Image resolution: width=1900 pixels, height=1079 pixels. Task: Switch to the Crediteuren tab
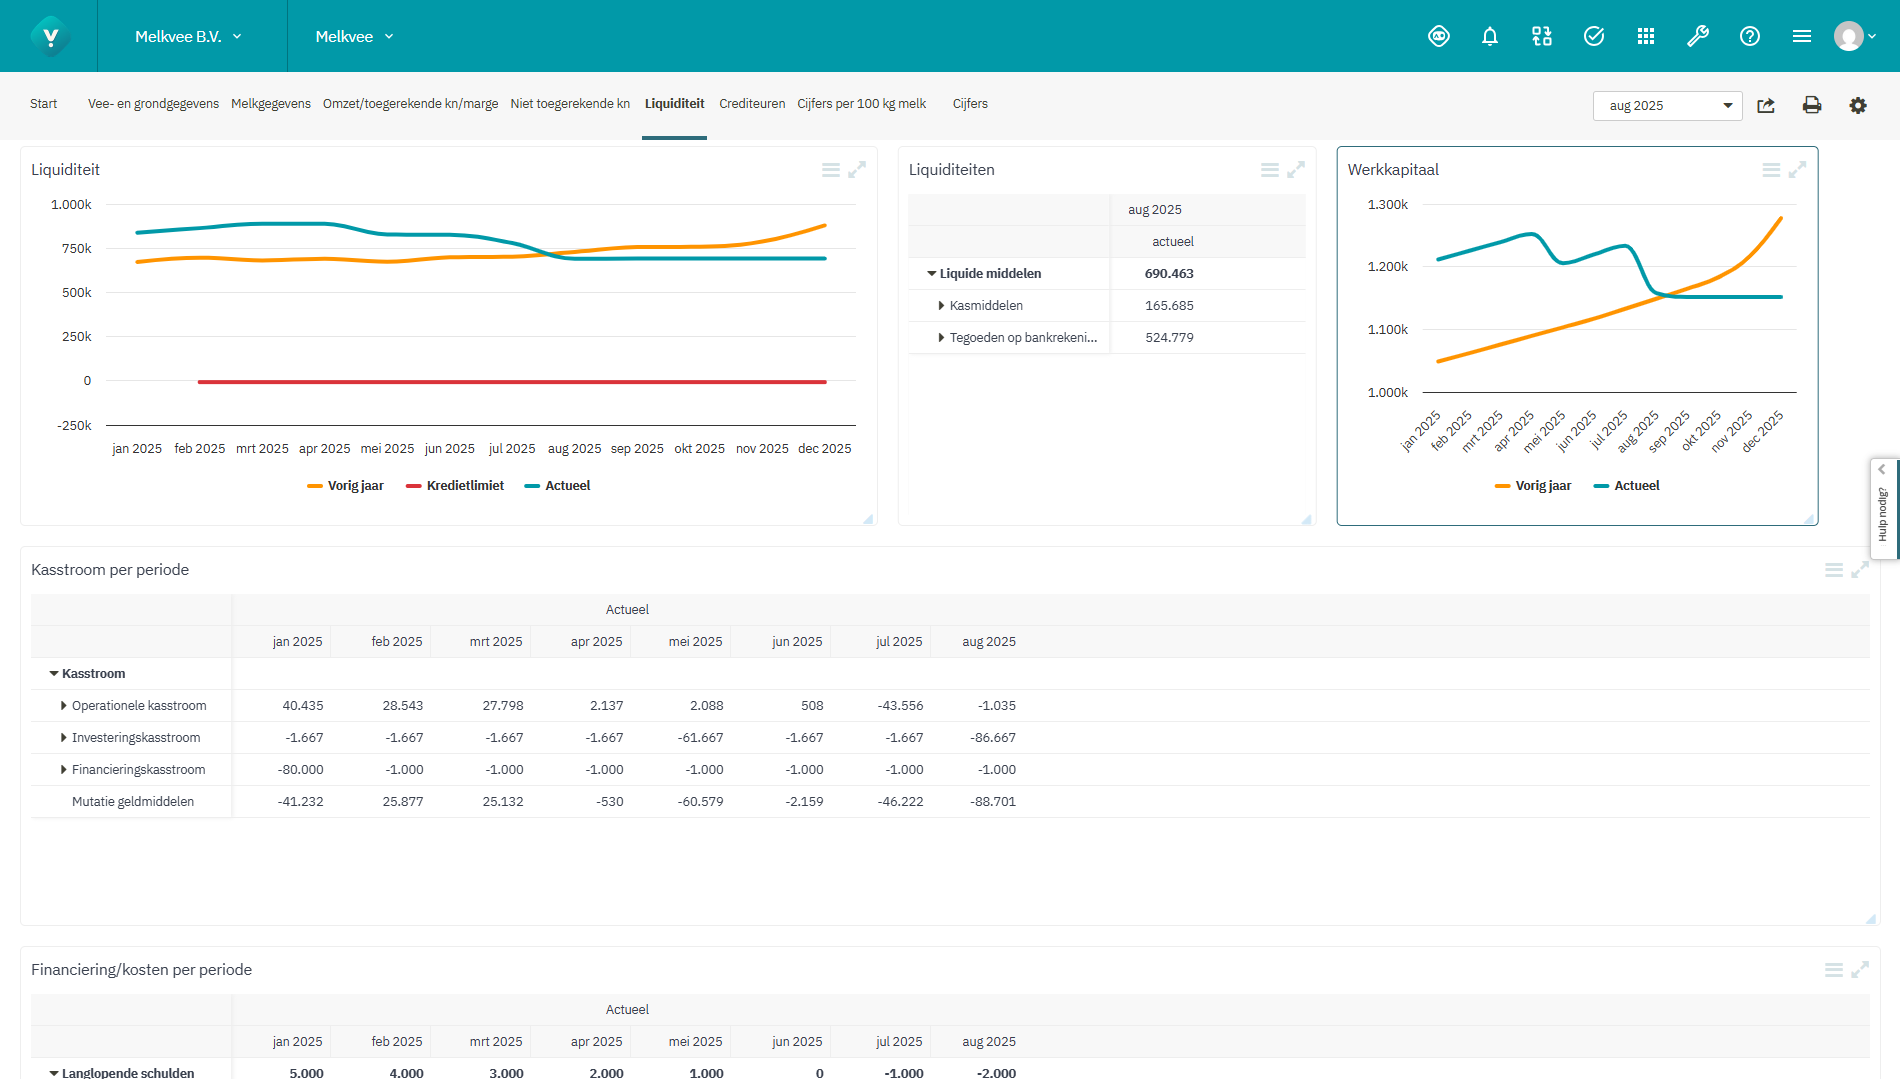click(752, 104)
